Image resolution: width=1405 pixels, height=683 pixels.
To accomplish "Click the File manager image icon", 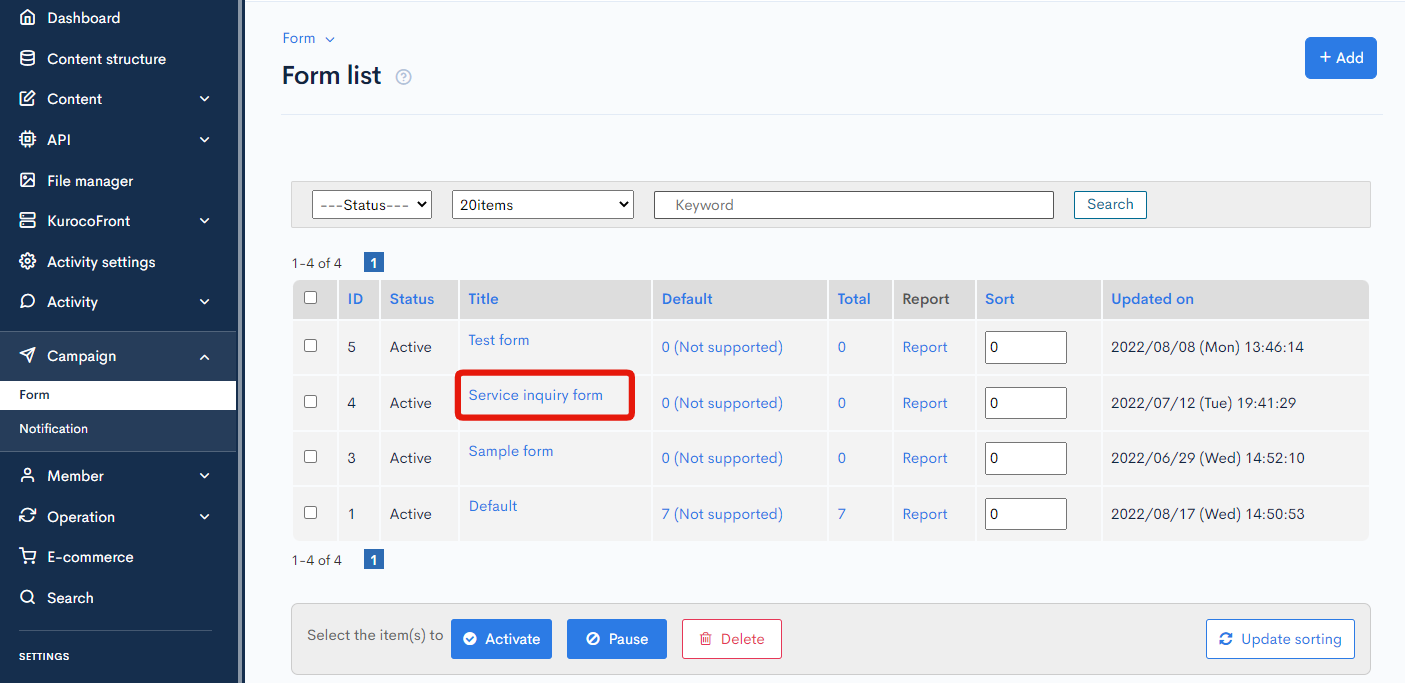I will tap(28, 181).
